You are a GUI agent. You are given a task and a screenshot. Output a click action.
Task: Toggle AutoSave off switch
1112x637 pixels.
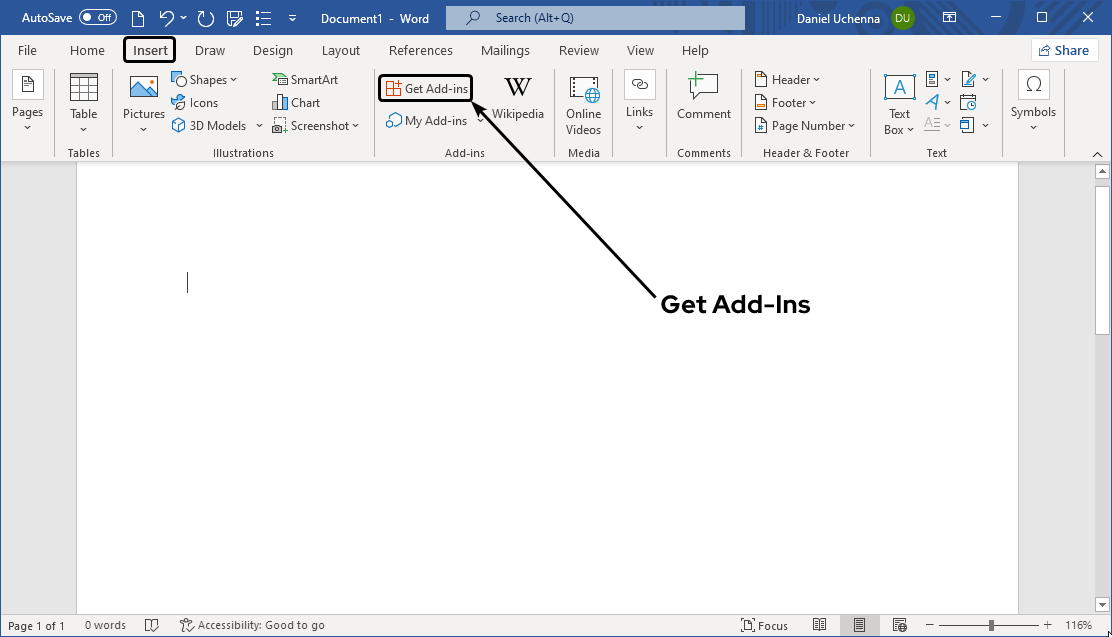(x=97, y=16)
